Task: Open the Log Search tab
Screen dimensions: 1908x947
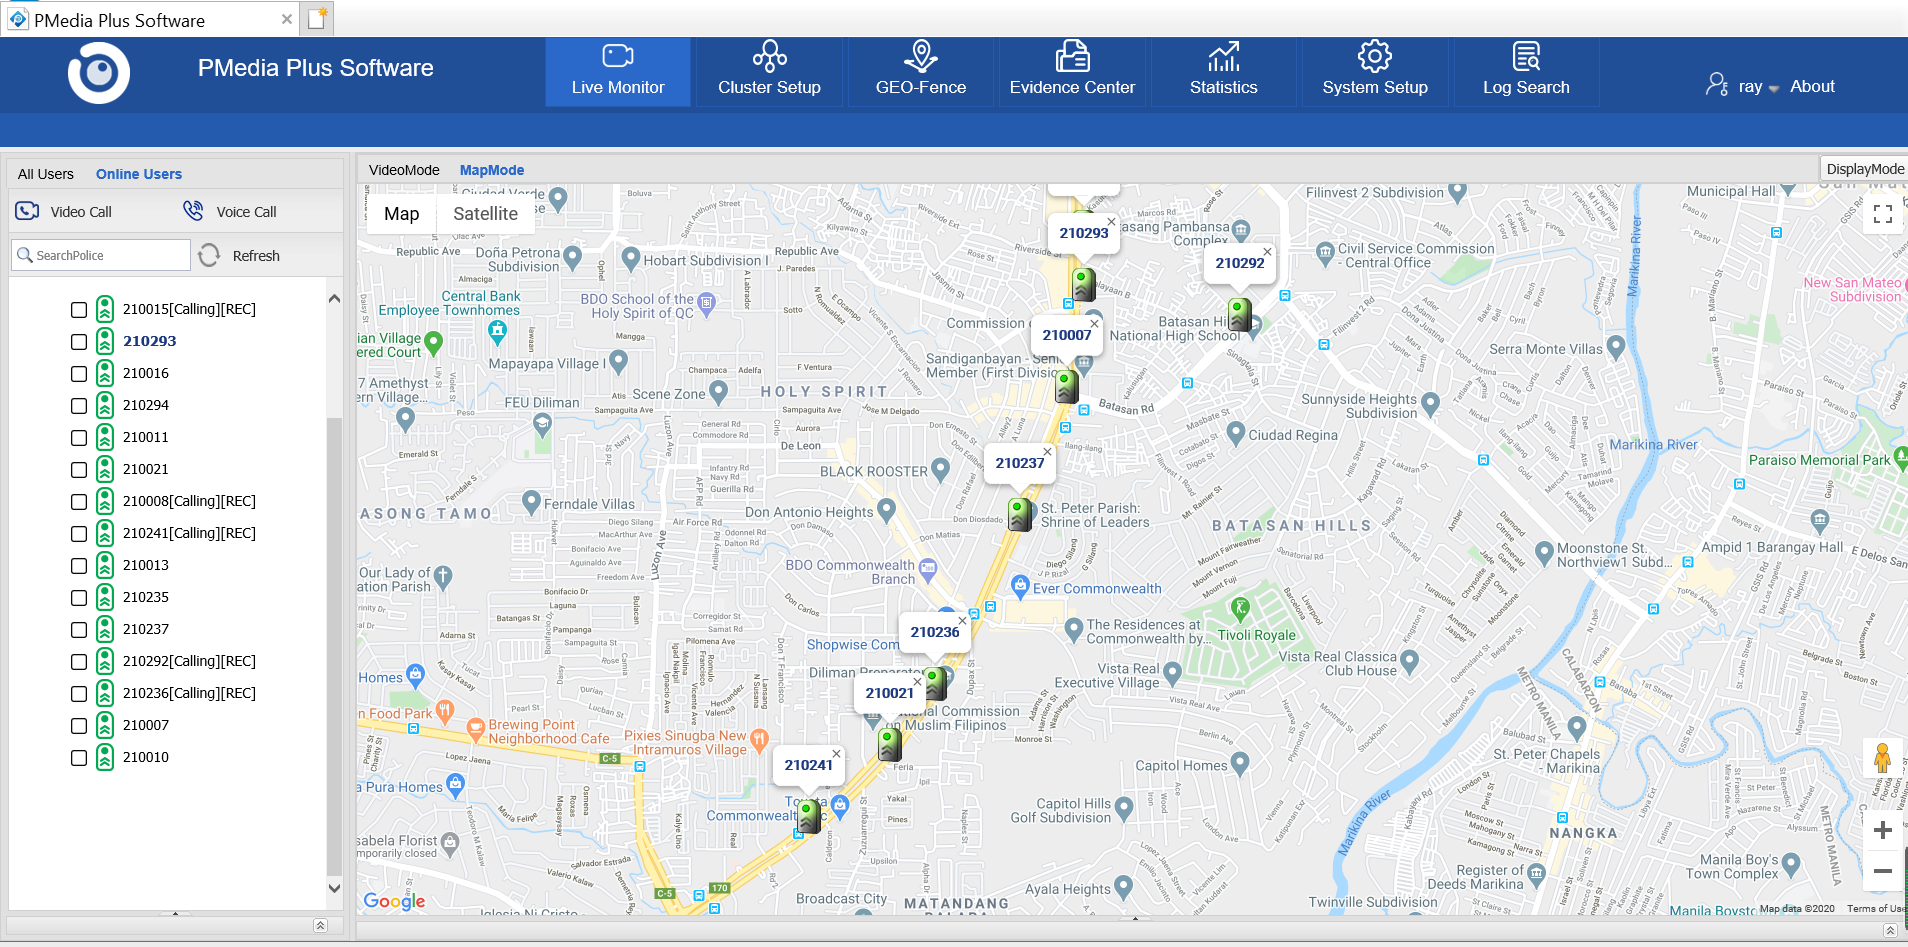Action: (x=1526, y=72)
